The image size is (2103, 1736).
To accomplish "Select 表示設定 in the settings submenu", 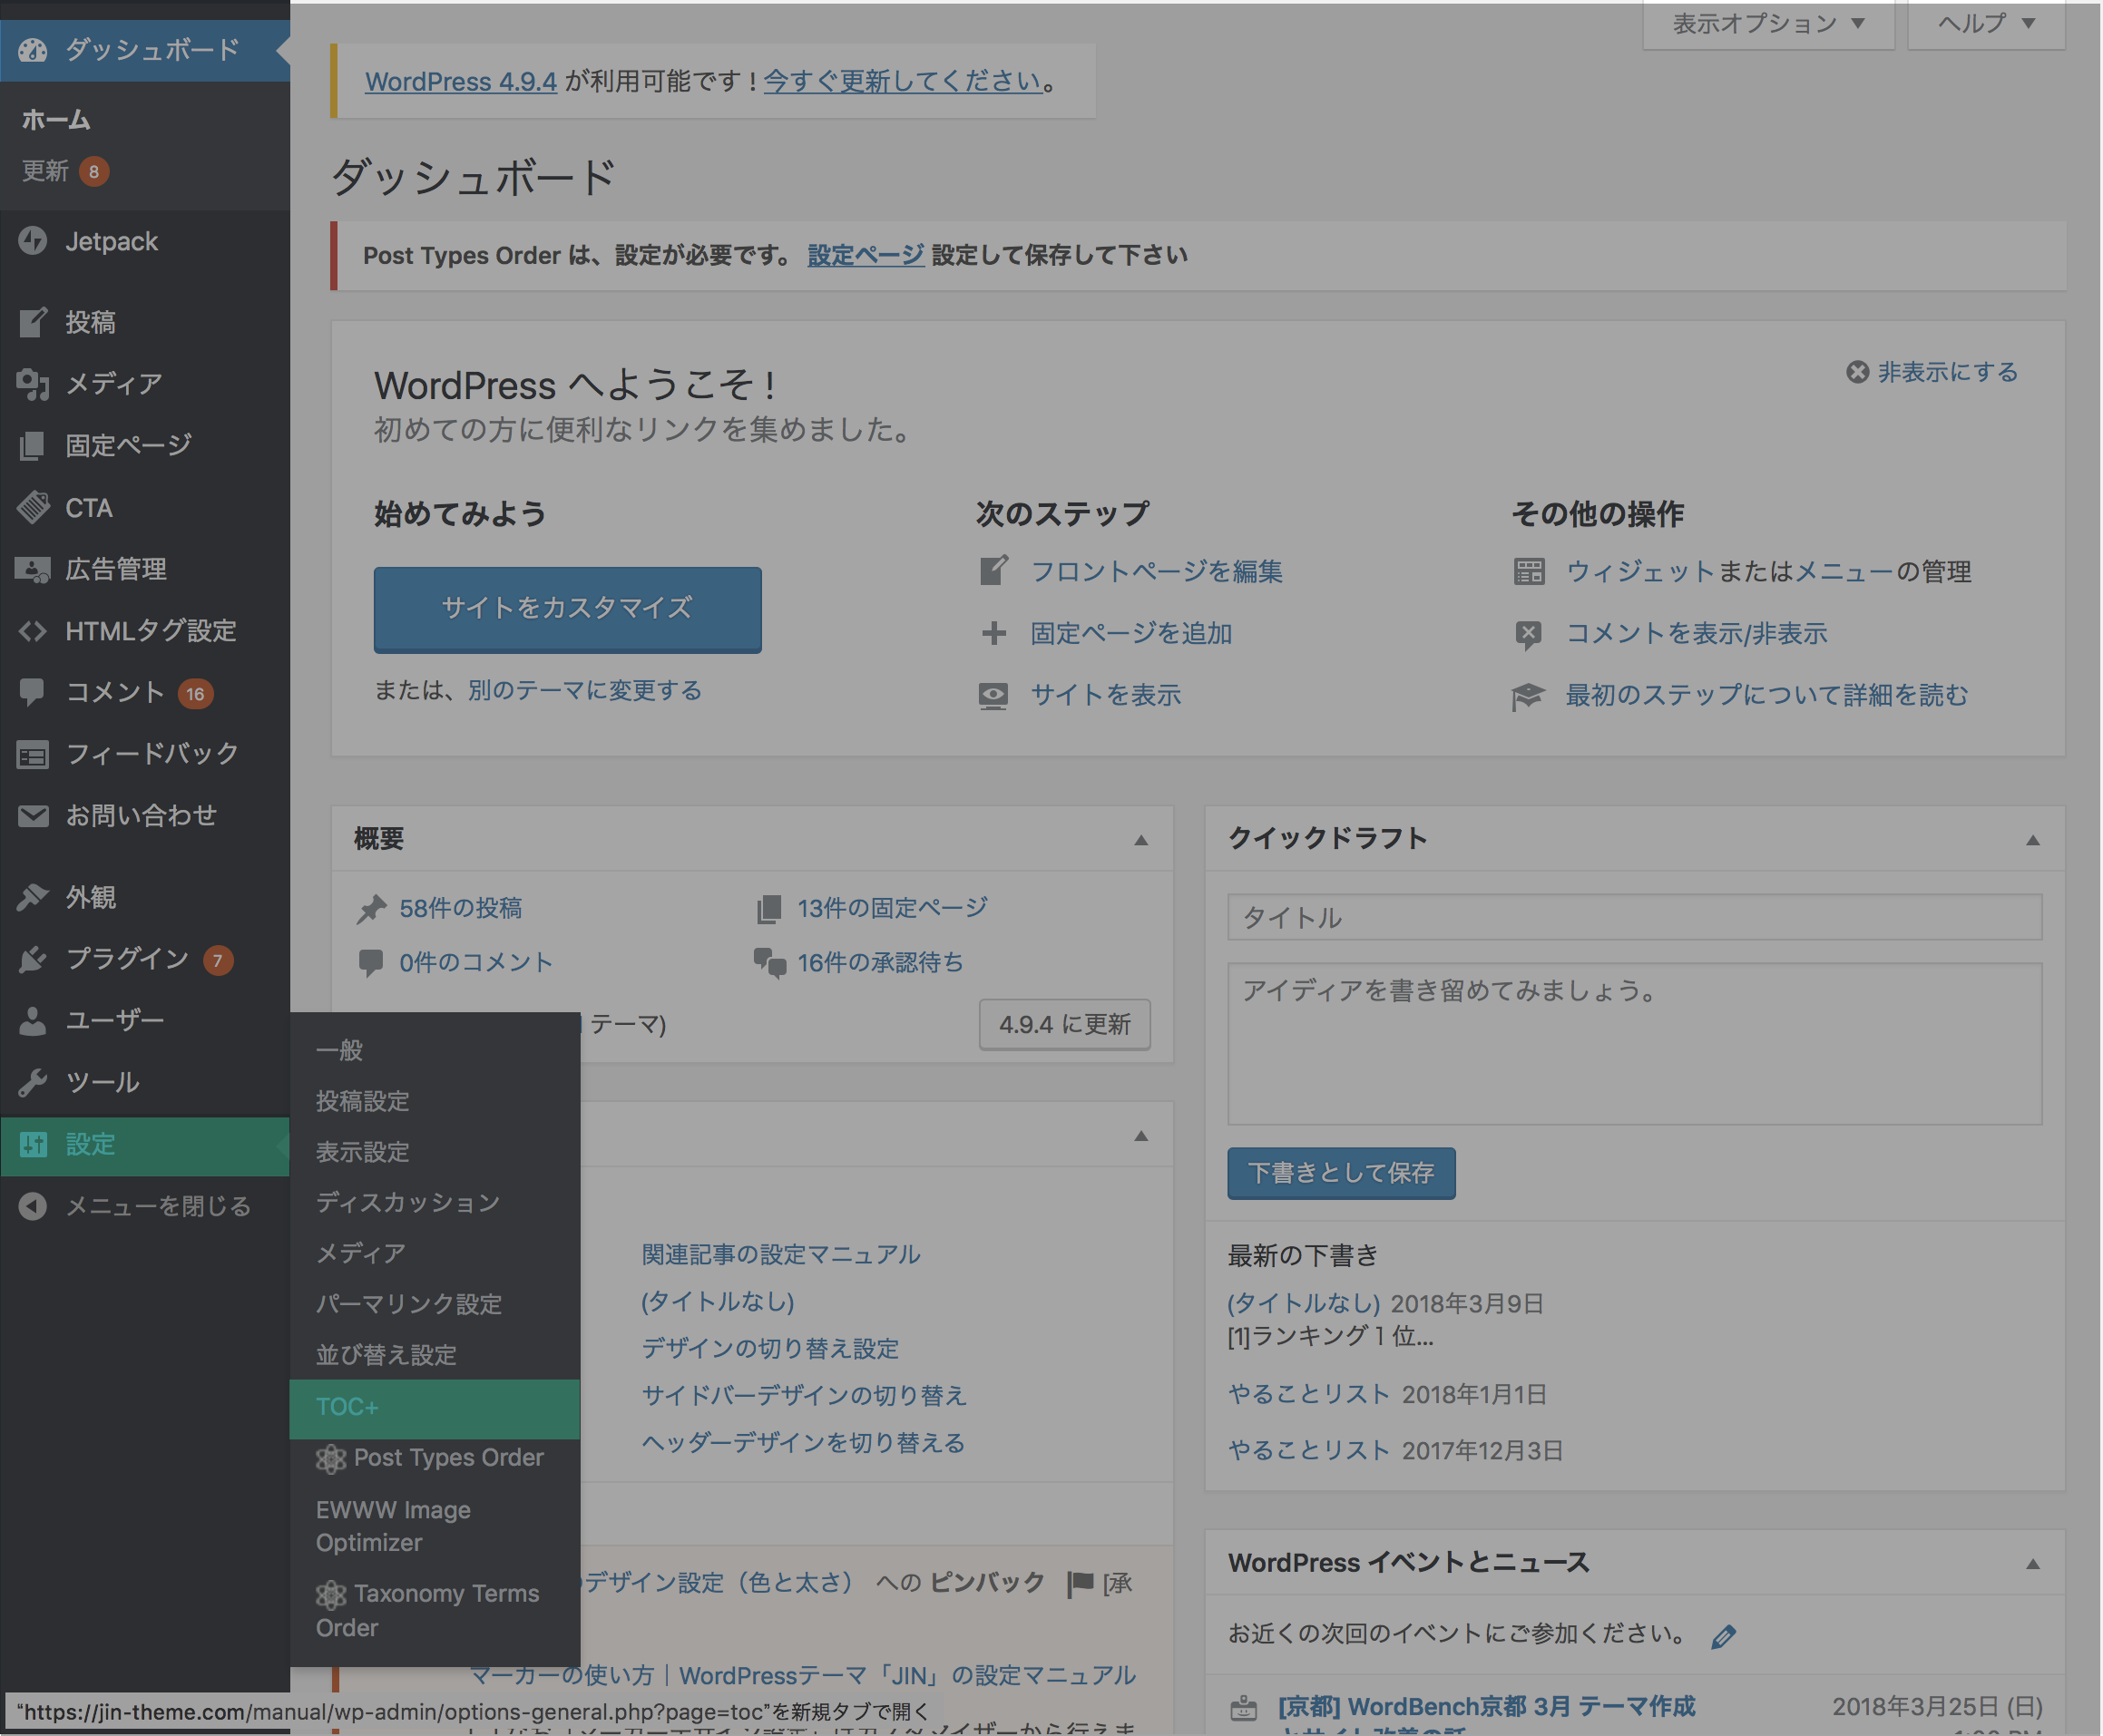I will click(x=434, y=1152).
